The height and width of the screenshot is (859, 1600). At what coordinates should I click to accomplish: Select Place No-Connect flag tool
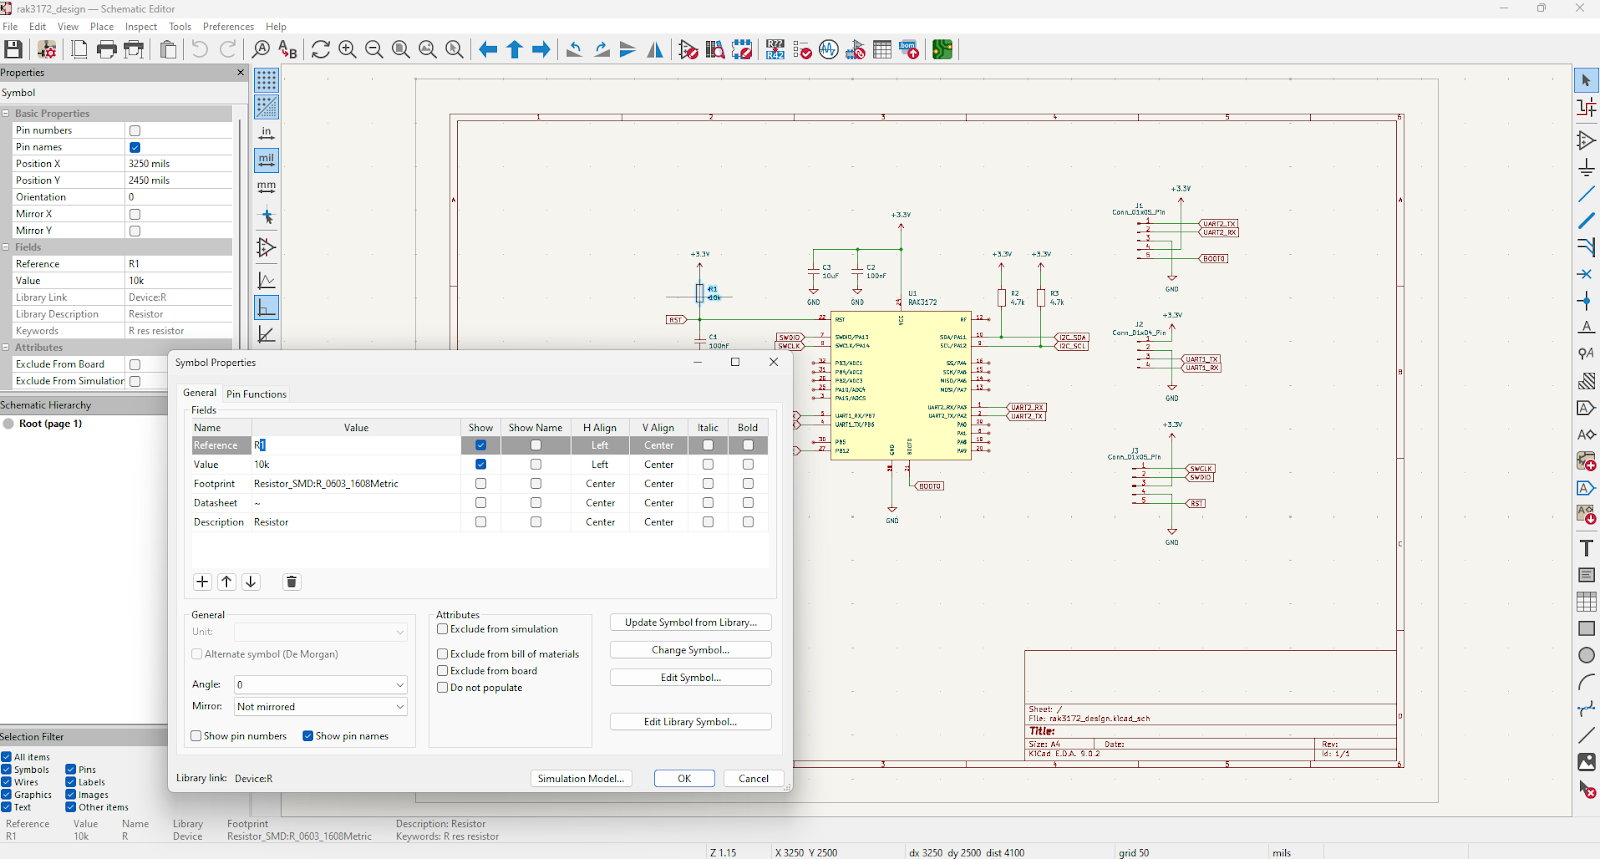[1586, 274]
